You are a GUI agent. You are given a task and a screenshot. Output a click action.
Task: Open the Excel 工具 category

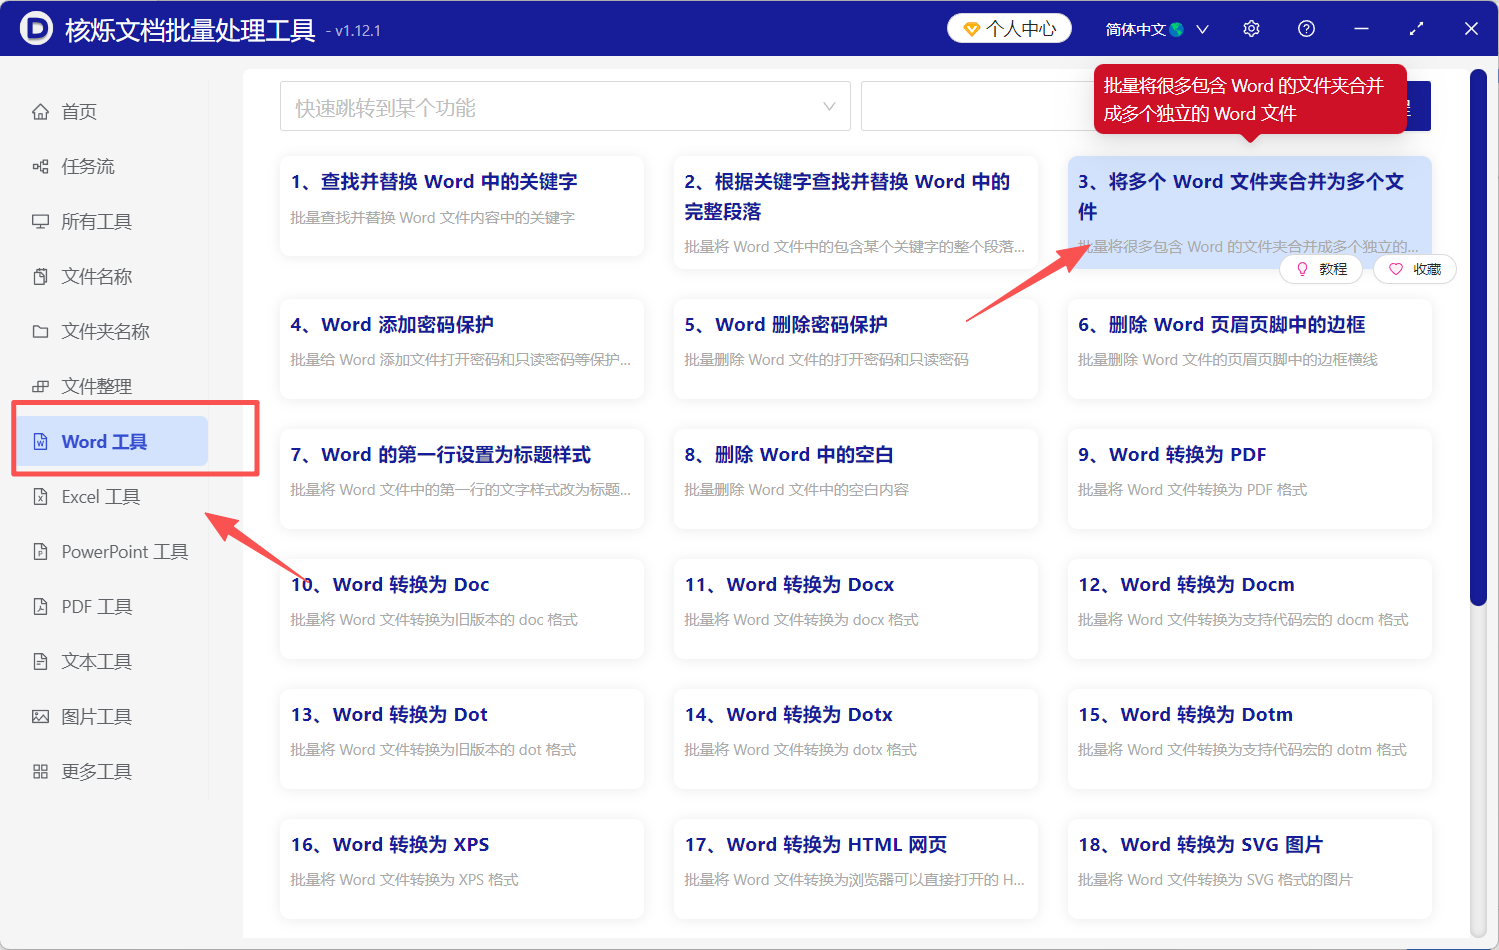coord(99,496)
